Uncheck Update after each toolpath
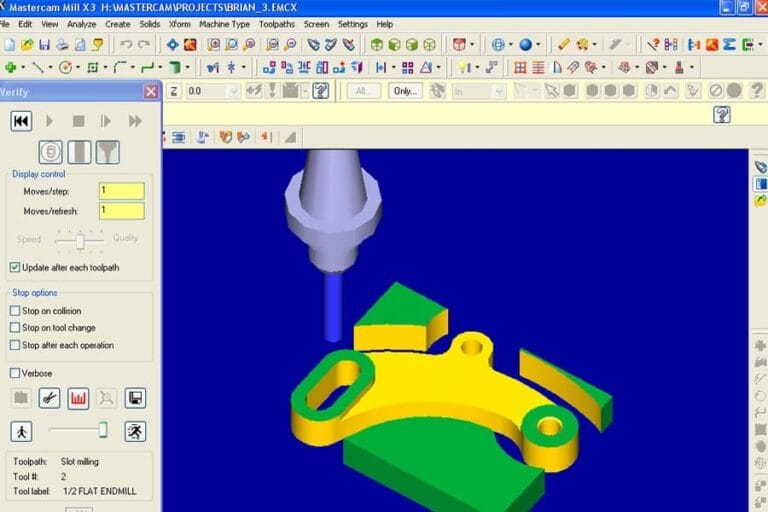Viewport: 768px width, 512px height. point(15,268)
